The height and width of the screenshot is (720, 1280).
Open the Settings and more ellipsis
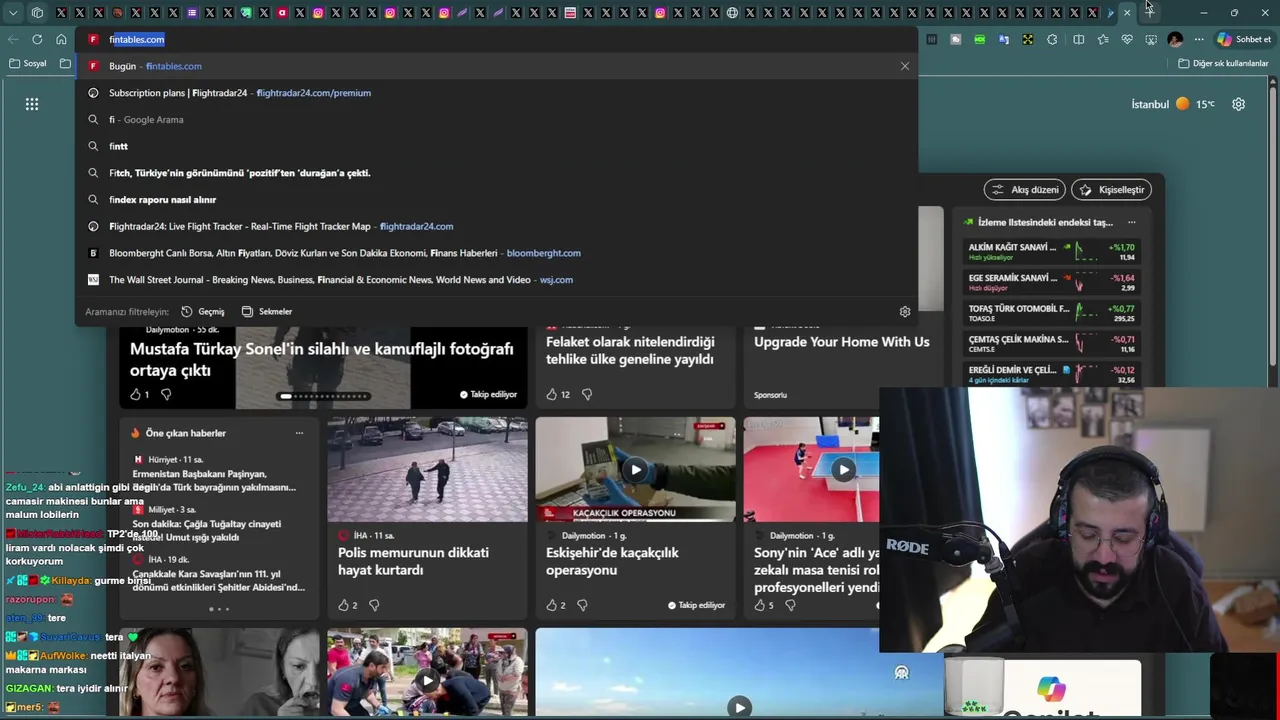tap(1199, 39)
